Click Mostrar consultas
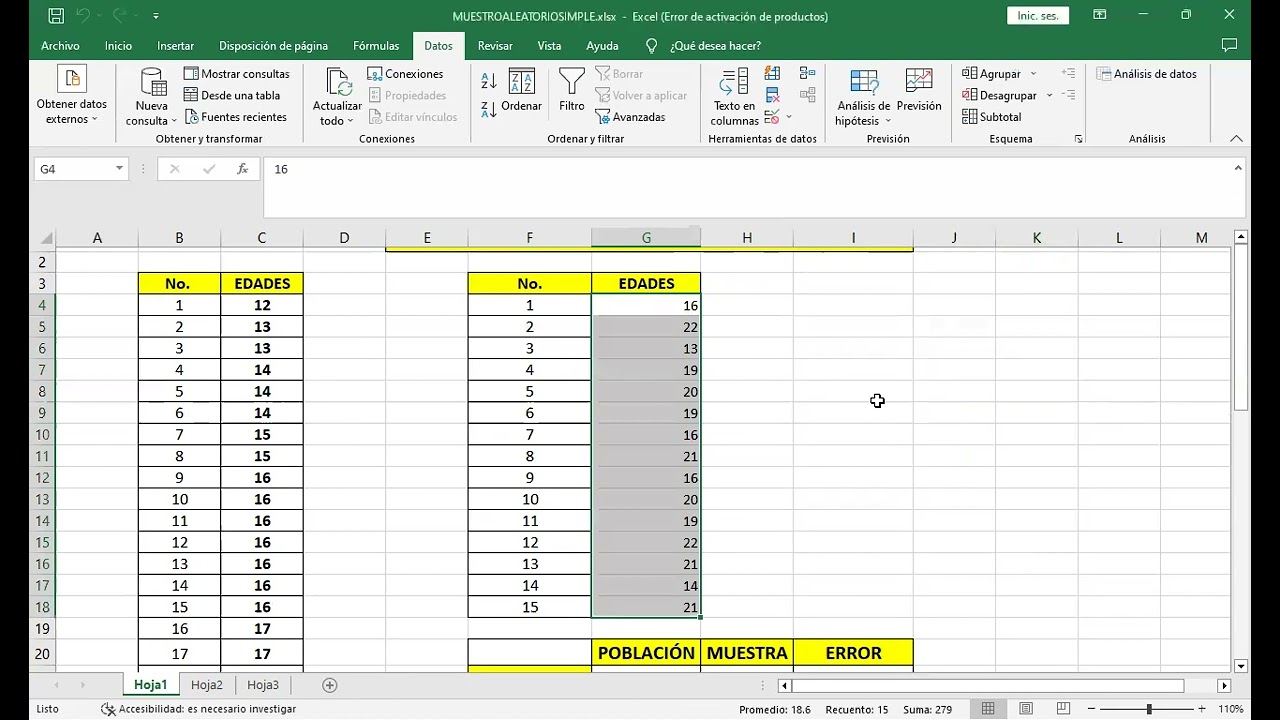Viewport: 1280px width, 720px height. (237, 74)
